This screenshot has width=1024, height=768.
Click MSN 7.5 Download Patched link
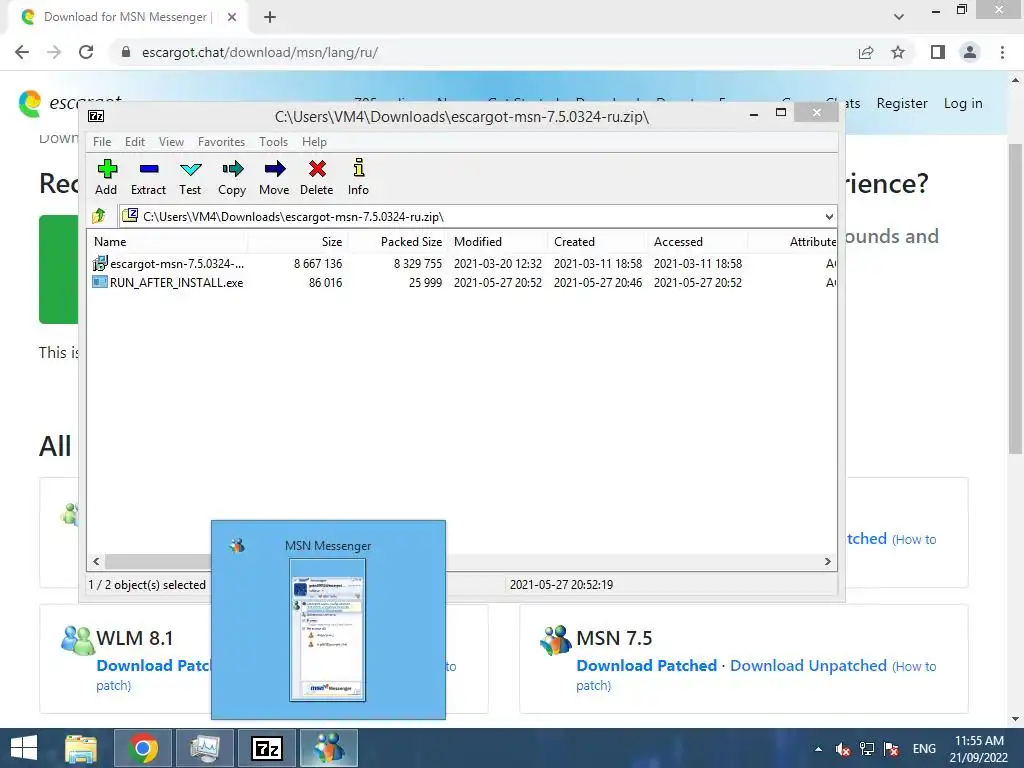647,665
